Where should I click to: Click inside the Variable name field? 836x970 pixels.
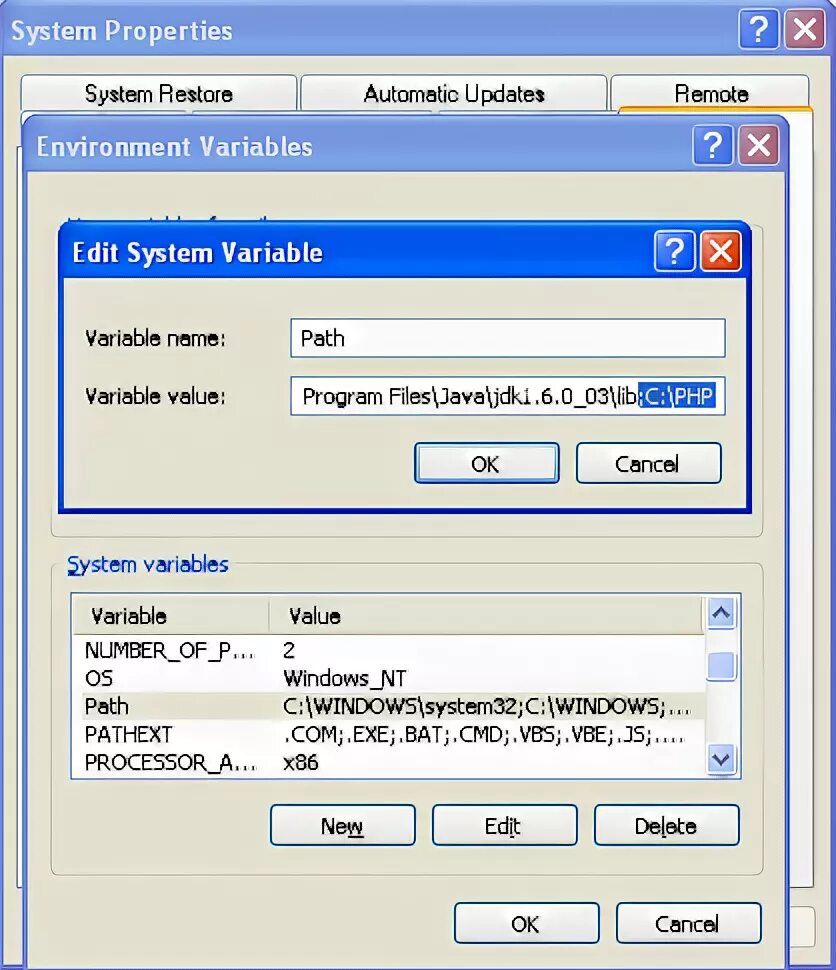pos(507,338)
